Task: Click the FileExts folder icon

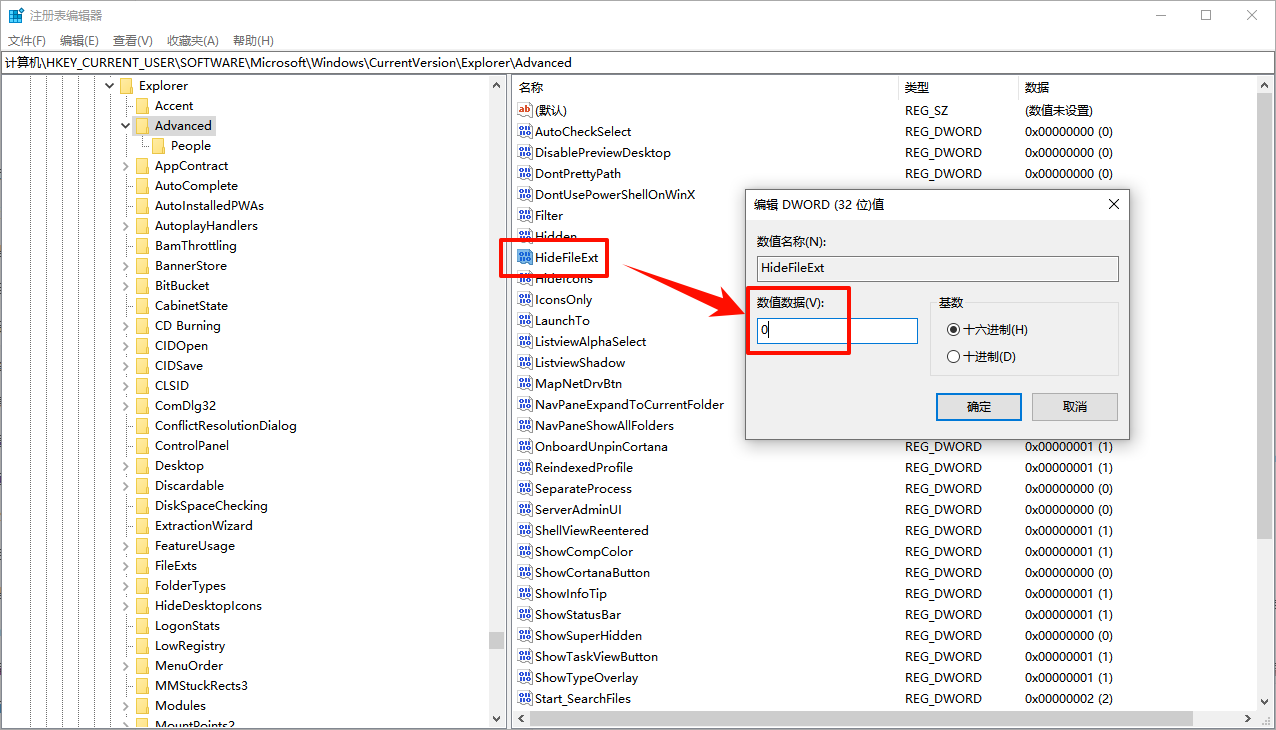Action: tap(142, 565)
